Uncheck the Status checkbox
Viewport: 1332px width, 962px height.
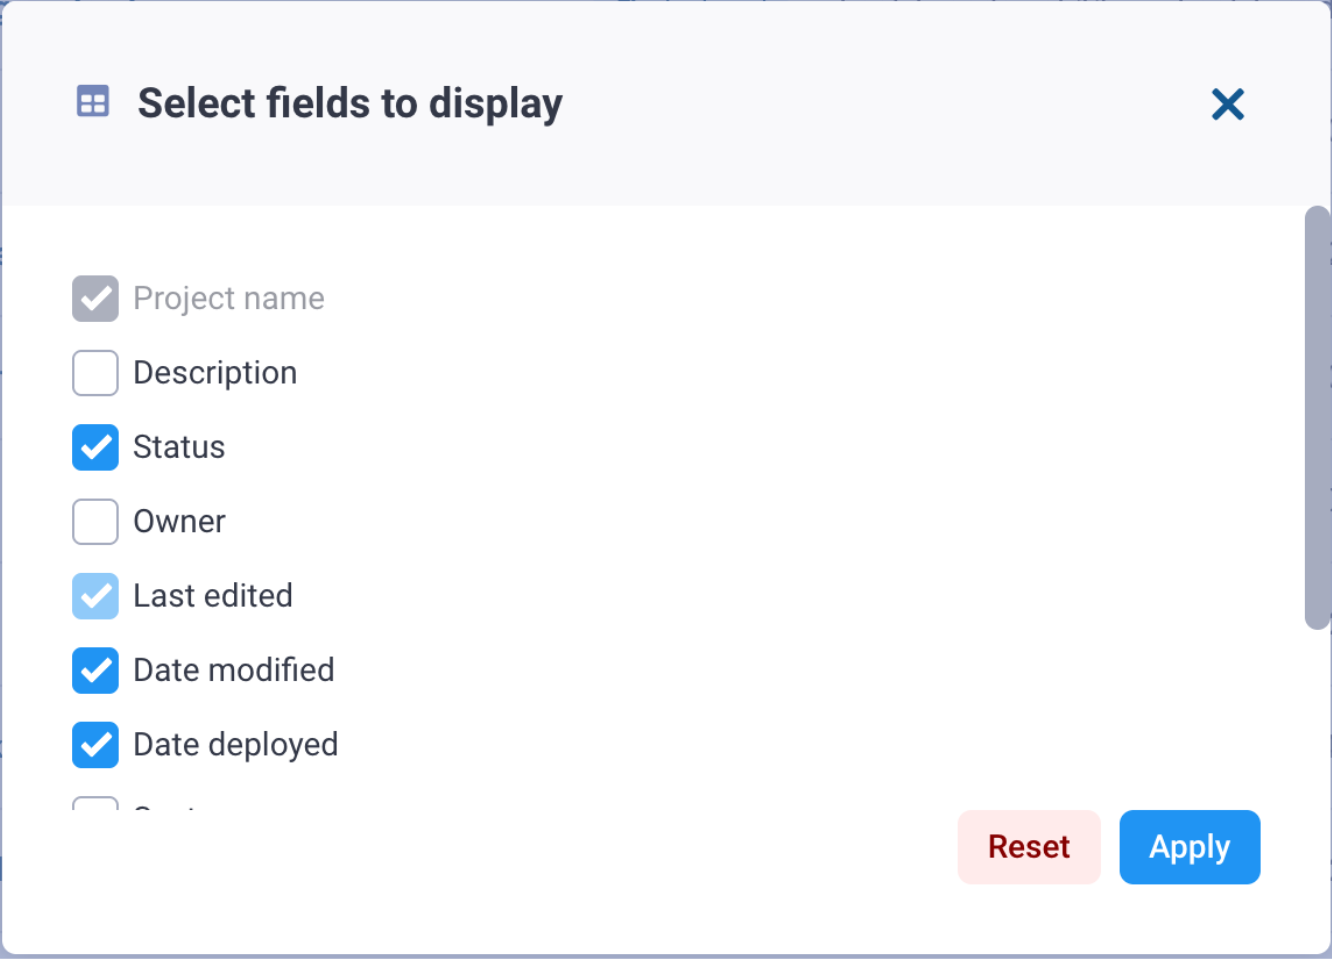tap(95, 447)
